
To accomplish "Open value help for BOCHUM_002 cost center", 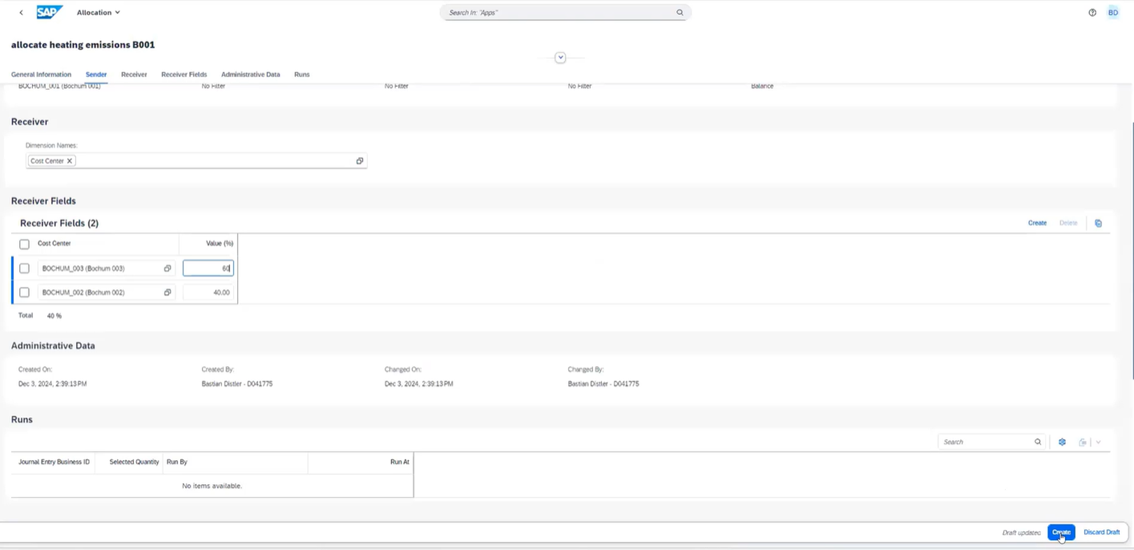I will point(167,293).
